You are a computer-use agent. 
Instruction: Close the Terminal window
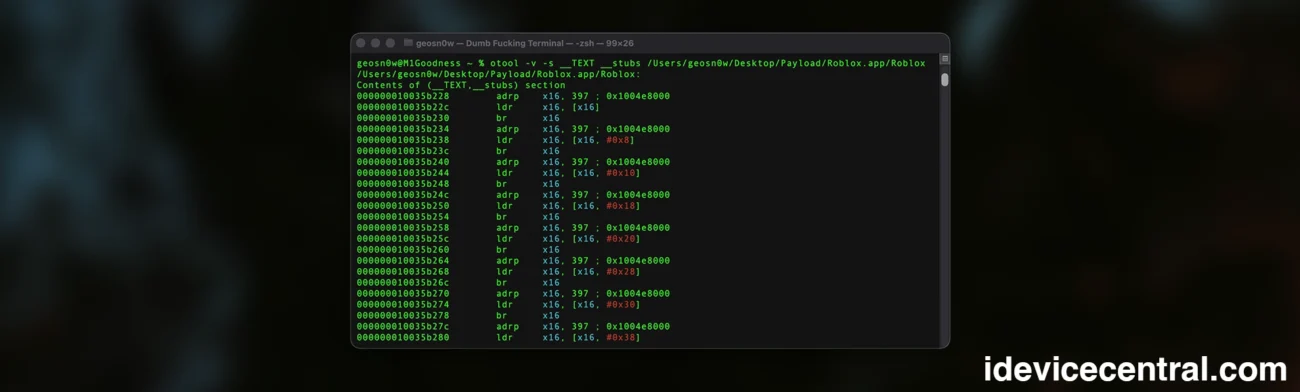click(361, 43)
